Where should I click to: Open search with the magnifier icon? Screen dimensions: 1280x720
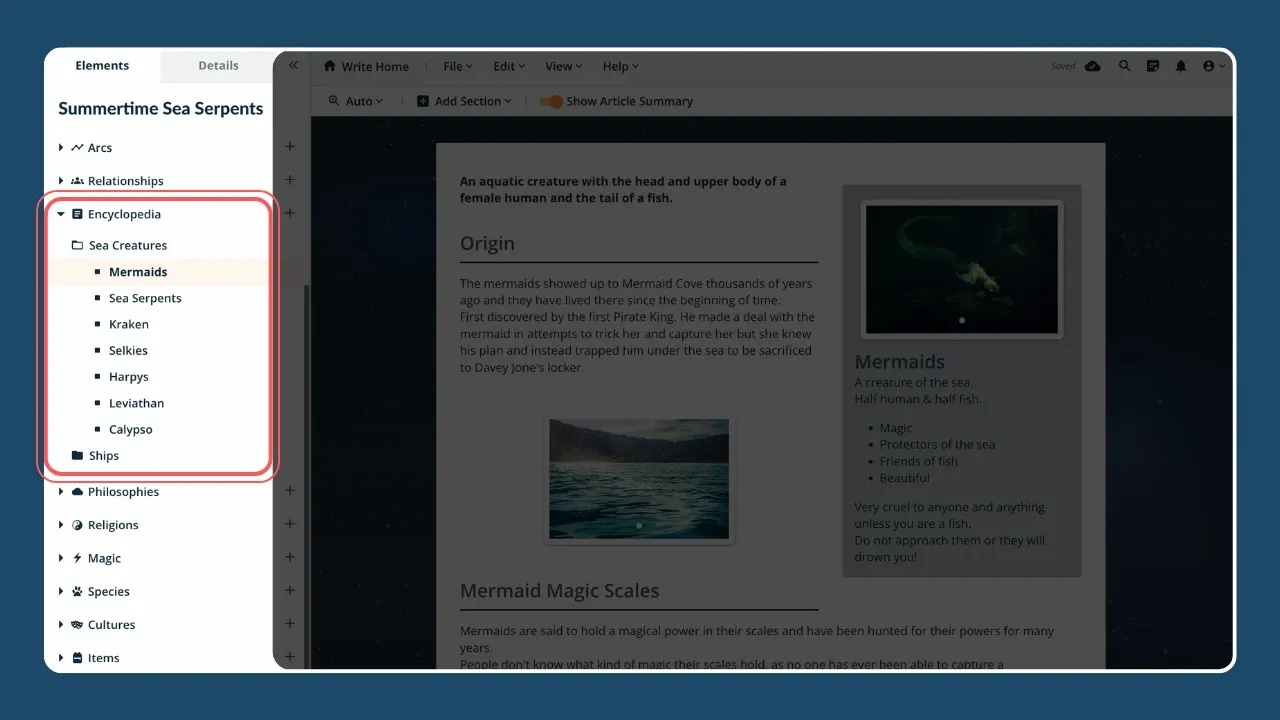(1124, 66)
